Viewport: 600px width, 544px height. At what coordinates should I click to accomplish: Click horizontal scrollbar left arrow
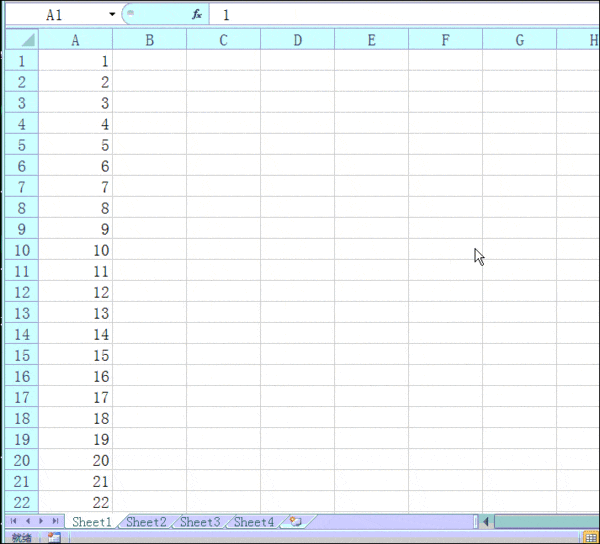[486, 521]
